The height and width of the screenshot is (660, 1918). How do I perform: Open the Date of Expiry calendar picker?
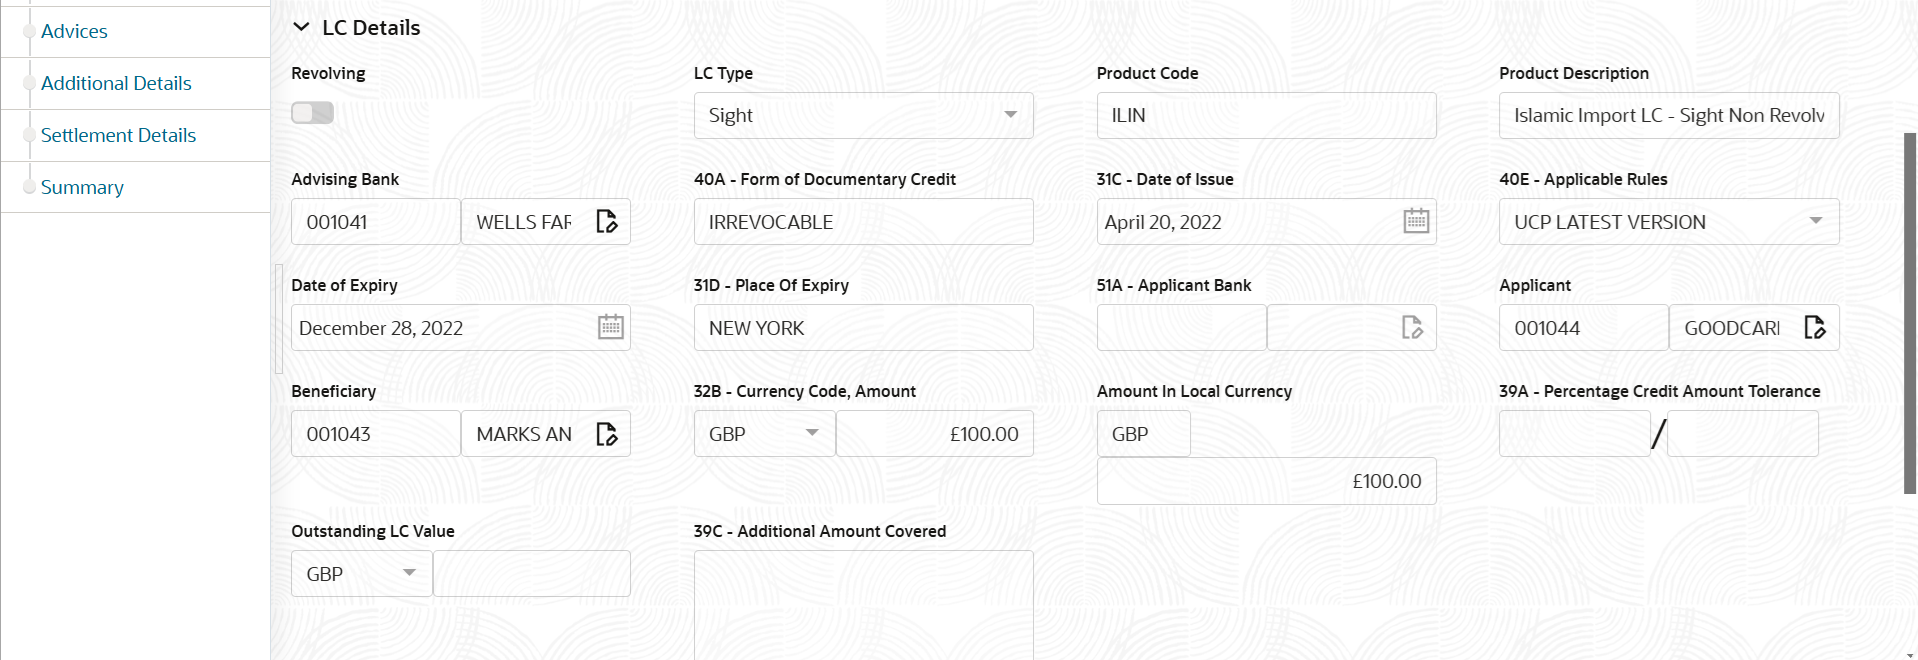610,327
